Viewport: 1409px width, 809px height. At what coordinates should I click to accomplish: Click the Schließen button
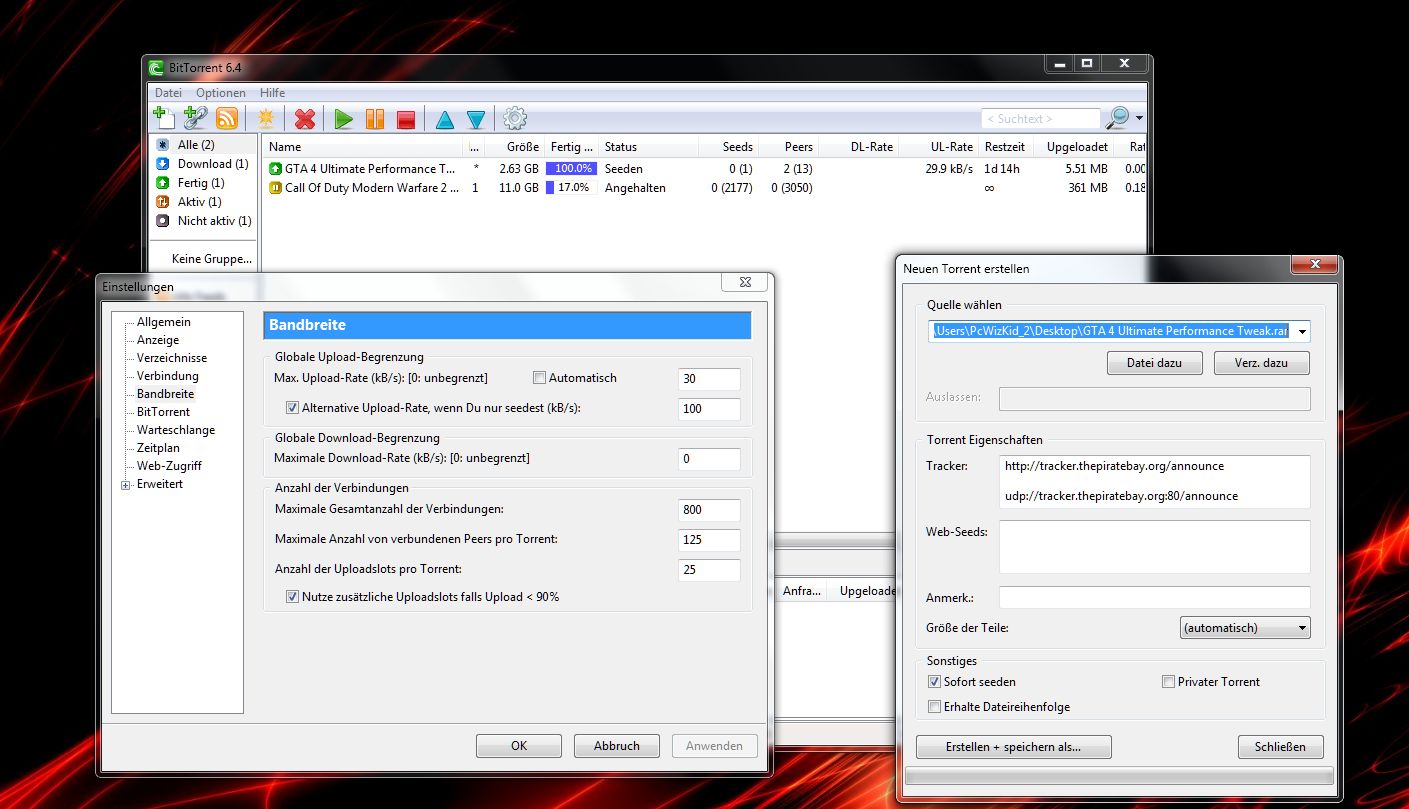coord(1280,747)
